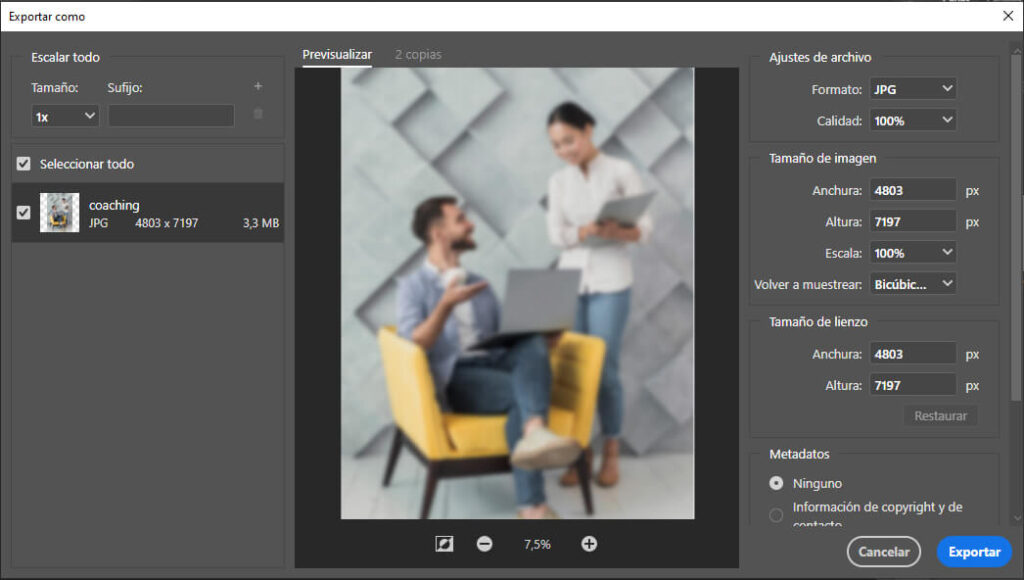Add a new export size with the plus icon
1024x580 pixels.
point(257,86)
